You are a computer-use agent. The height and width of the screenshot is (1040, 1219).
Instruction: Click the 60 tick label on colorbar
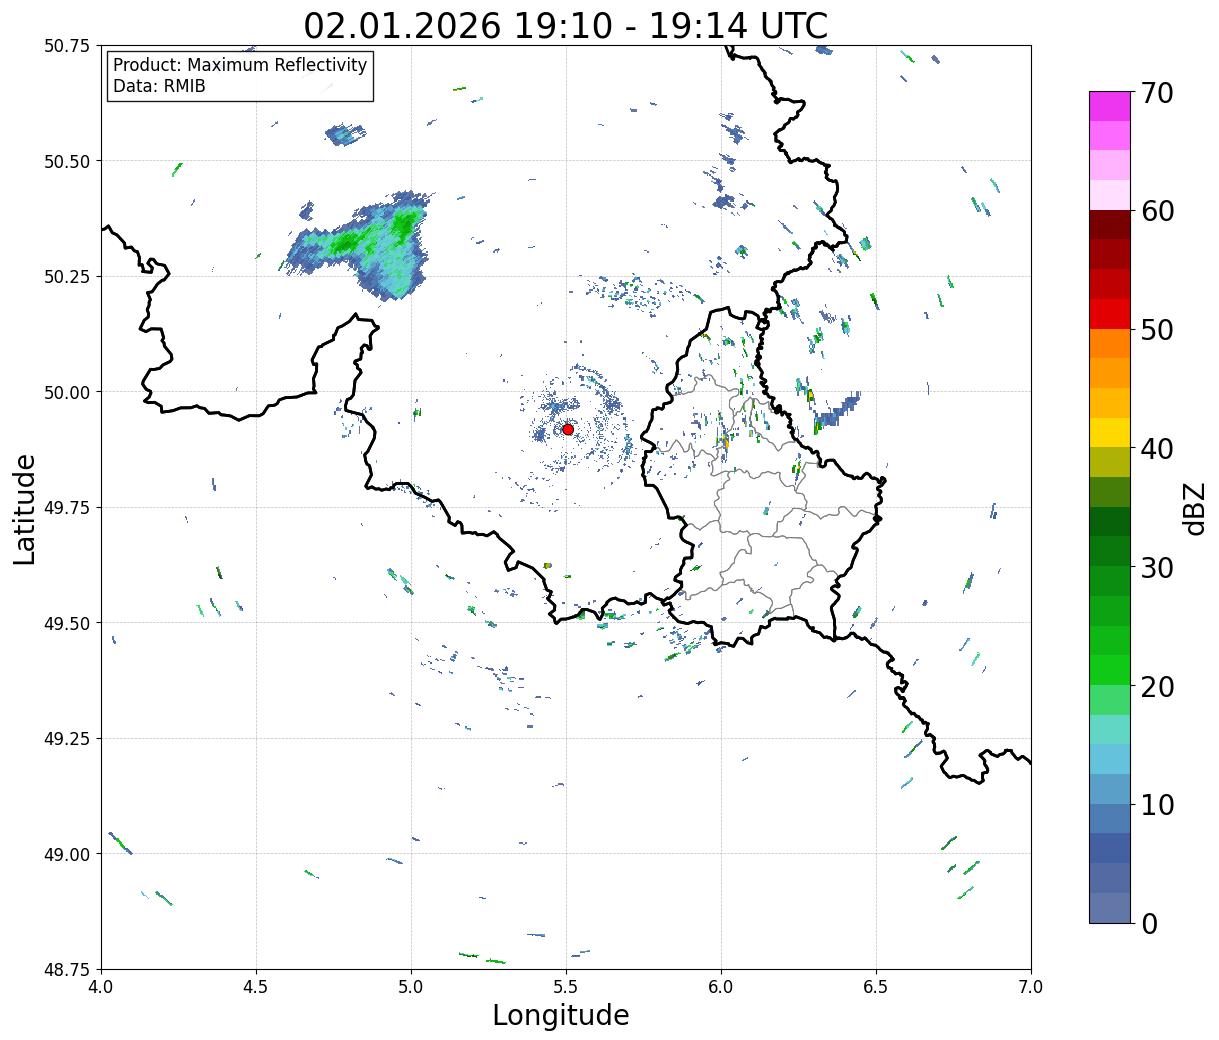[x=1157, y=211]
